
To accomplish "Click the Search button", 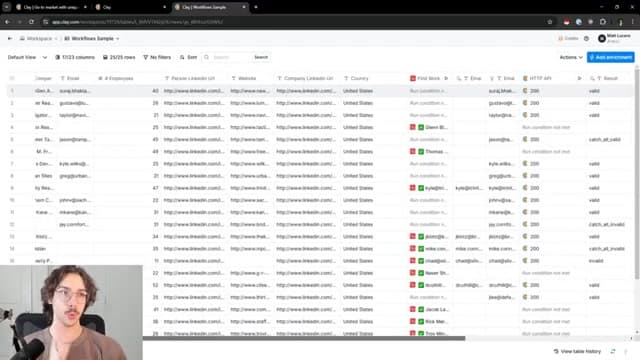I will (261, 57).
